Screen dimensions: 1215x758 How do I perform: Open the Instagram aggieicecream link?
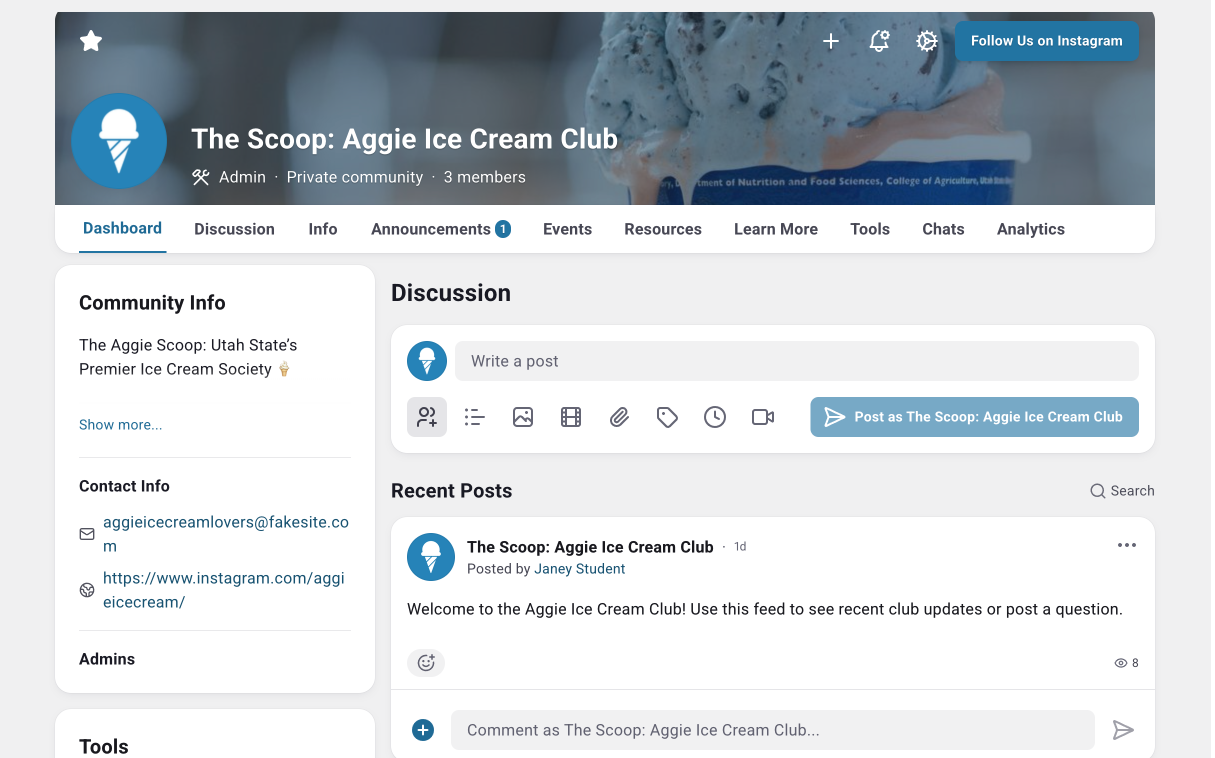pyautogui.click(x=224, y=590)
